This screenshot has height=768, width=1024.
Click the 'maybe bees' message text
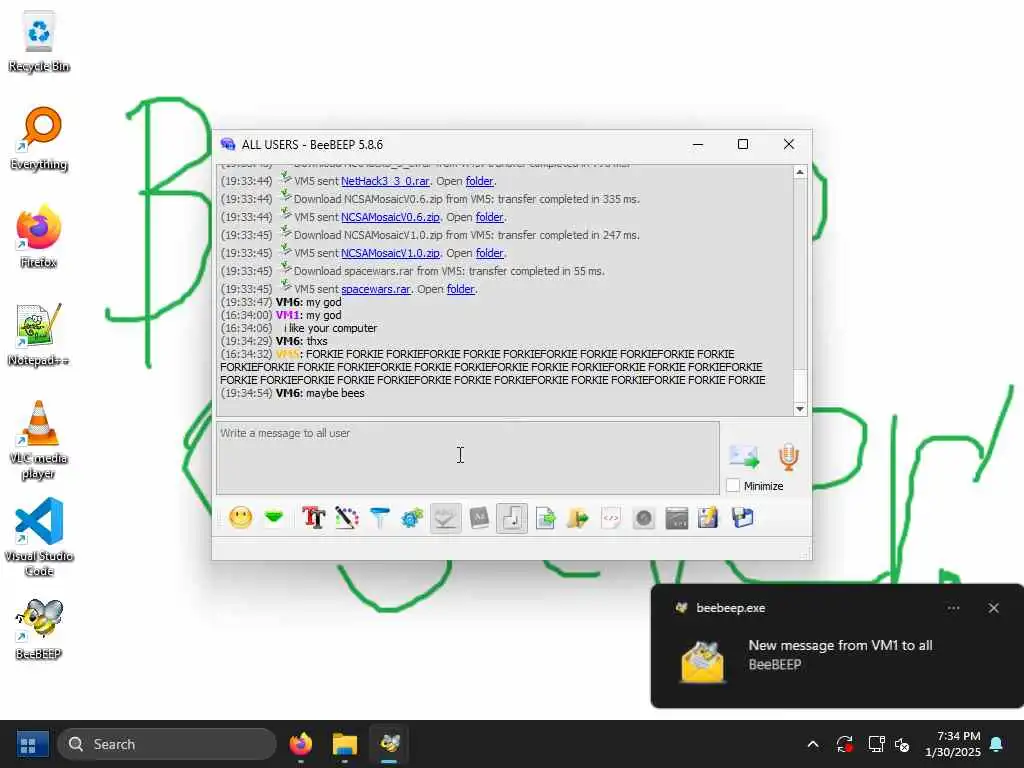tap(335, 393)
